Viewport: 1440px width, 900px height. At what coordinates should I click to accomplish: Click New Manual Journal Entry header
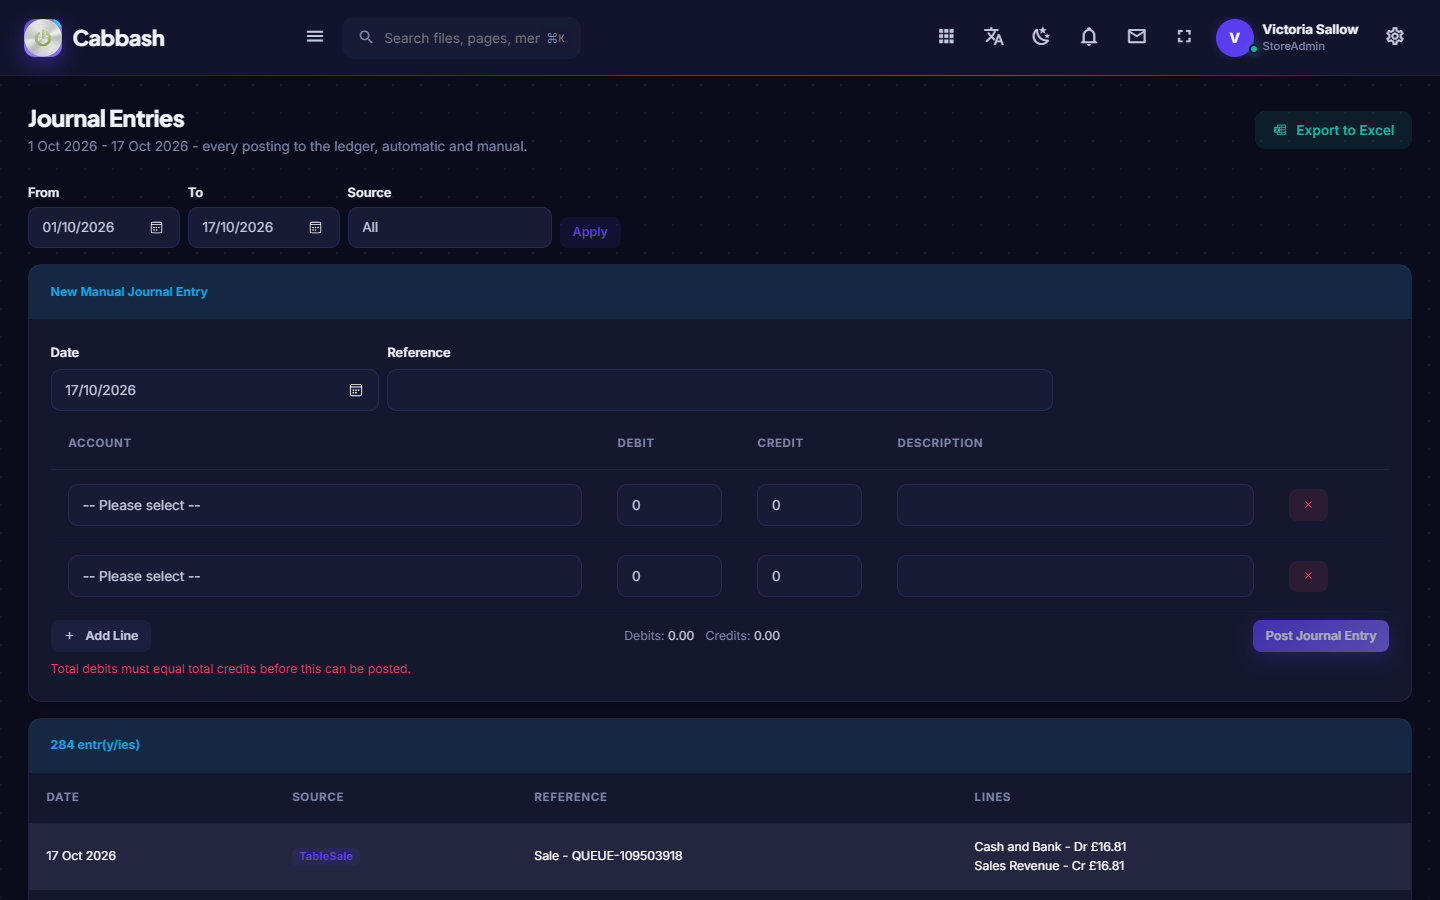(129, 292)
